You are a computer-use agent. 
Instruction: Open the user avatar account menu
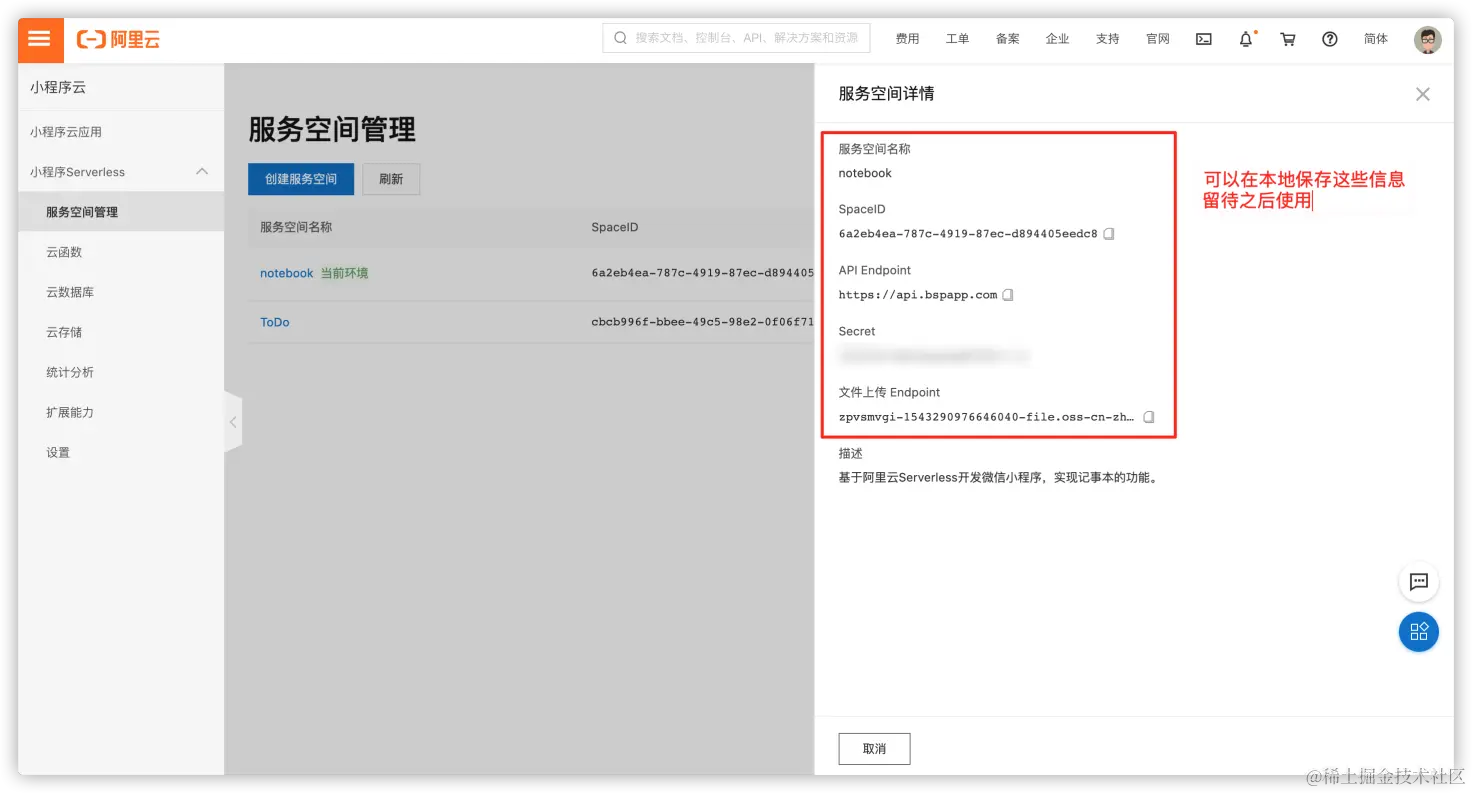(x=1427, y=39)
